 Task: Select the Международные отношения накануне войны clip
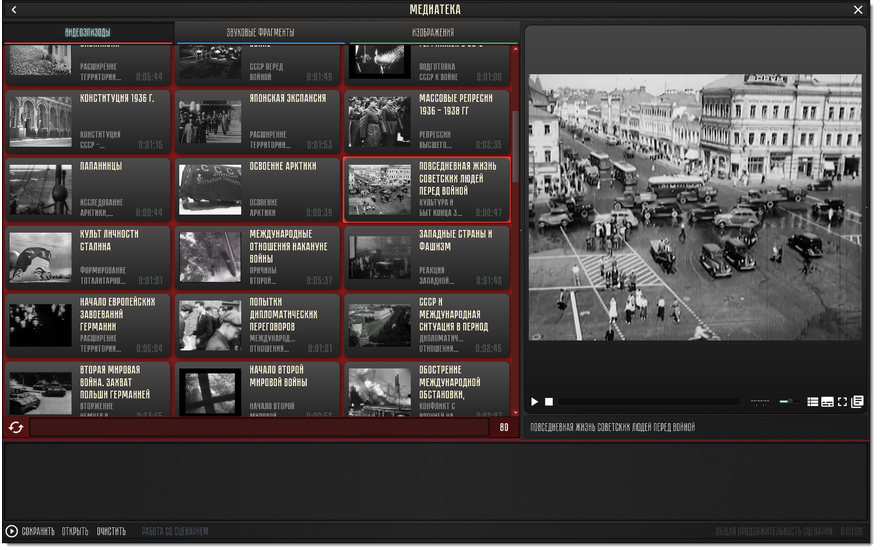click(258, 258)
